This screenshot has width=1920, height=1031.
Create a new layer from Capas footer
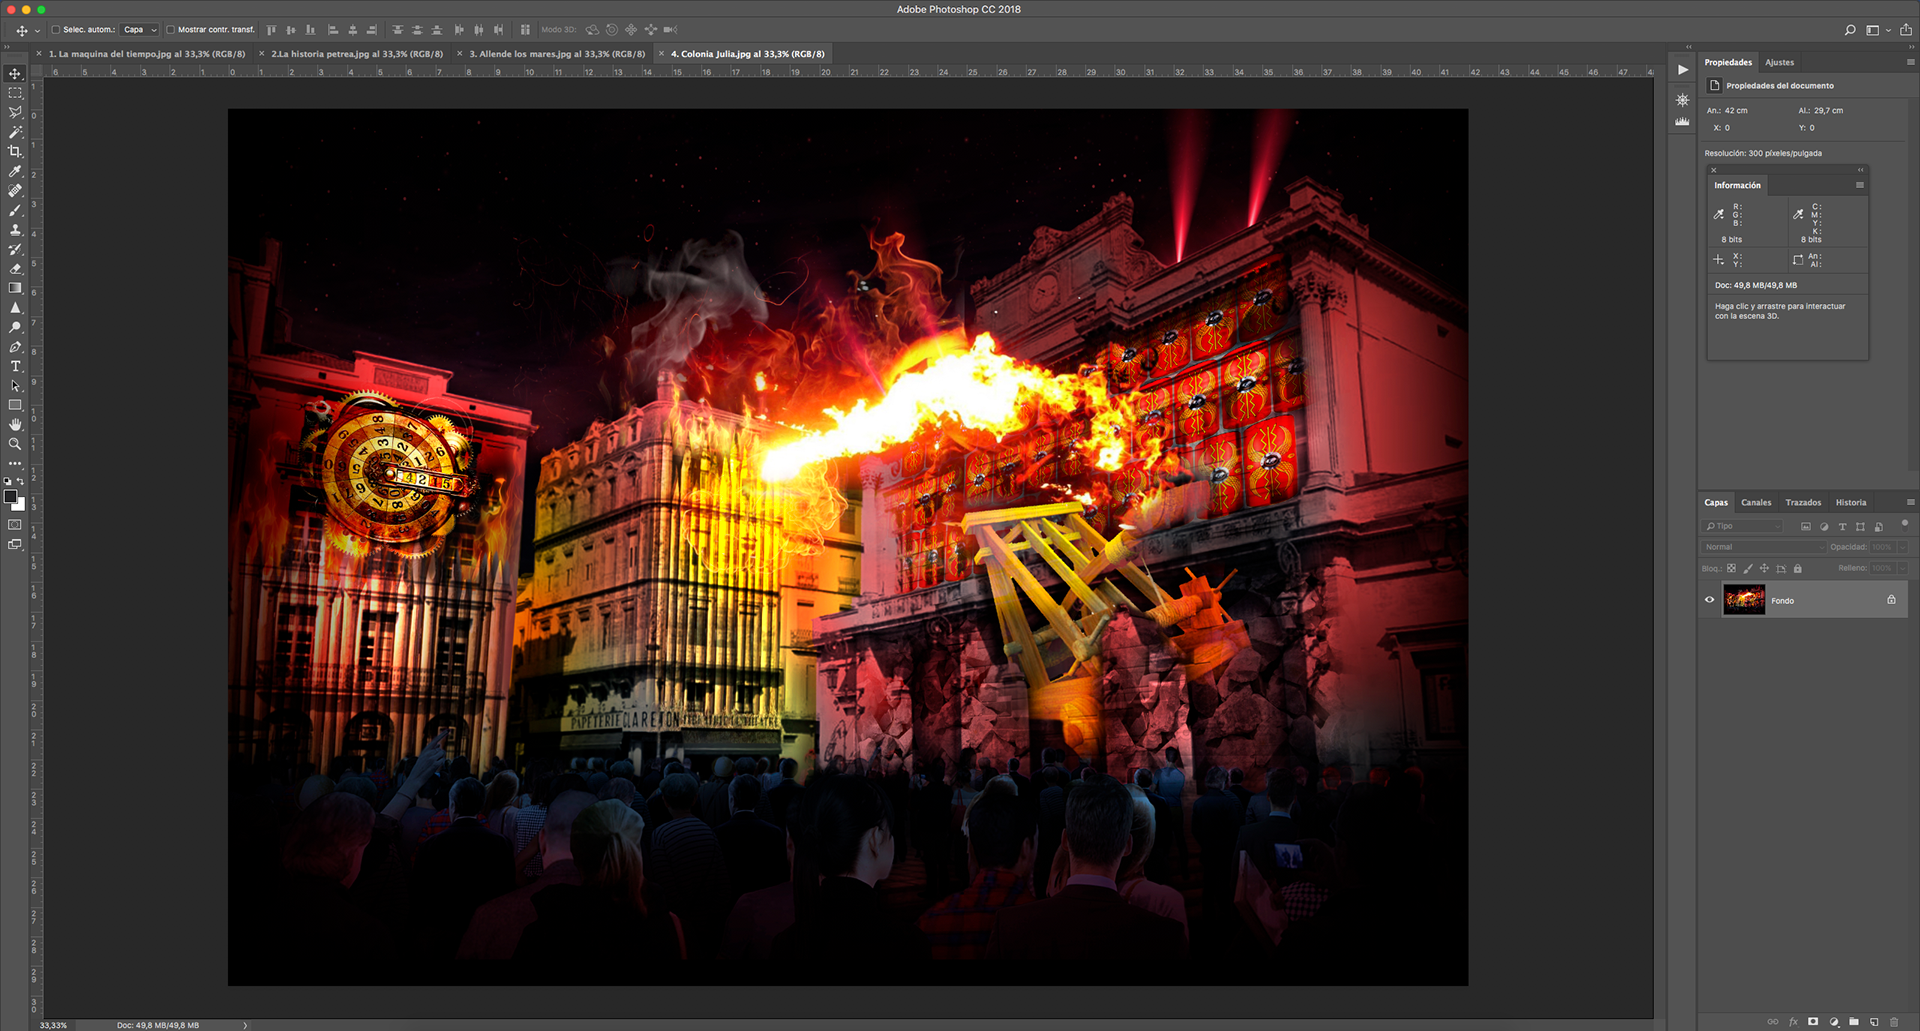[x=1874, y=1022]
